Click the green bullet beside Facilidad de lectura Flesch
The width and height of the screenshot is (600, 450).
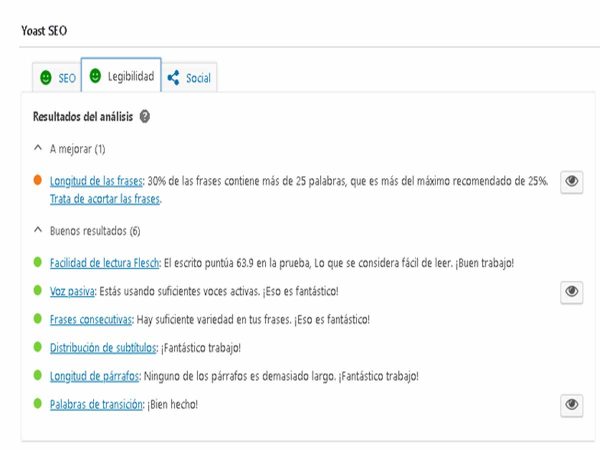[x=37, y=263]
